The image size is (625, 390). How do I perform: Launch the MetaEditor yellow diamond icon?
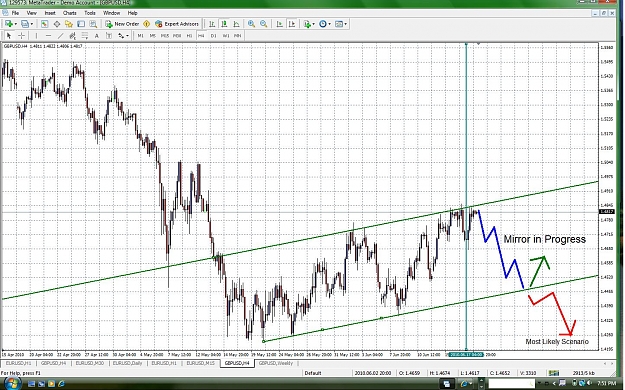(146, 24)
